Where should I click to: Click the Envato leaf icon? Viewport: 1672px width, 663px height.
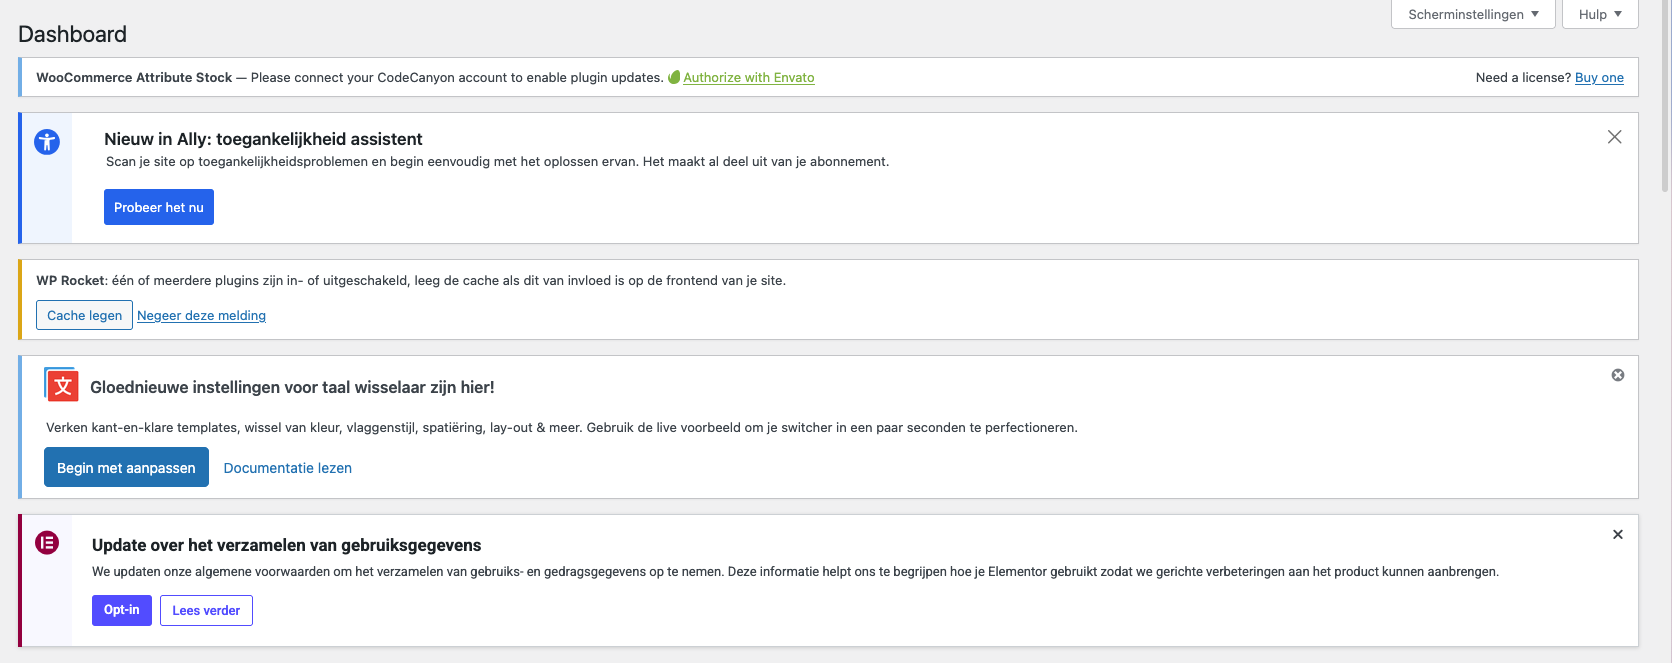674,77
